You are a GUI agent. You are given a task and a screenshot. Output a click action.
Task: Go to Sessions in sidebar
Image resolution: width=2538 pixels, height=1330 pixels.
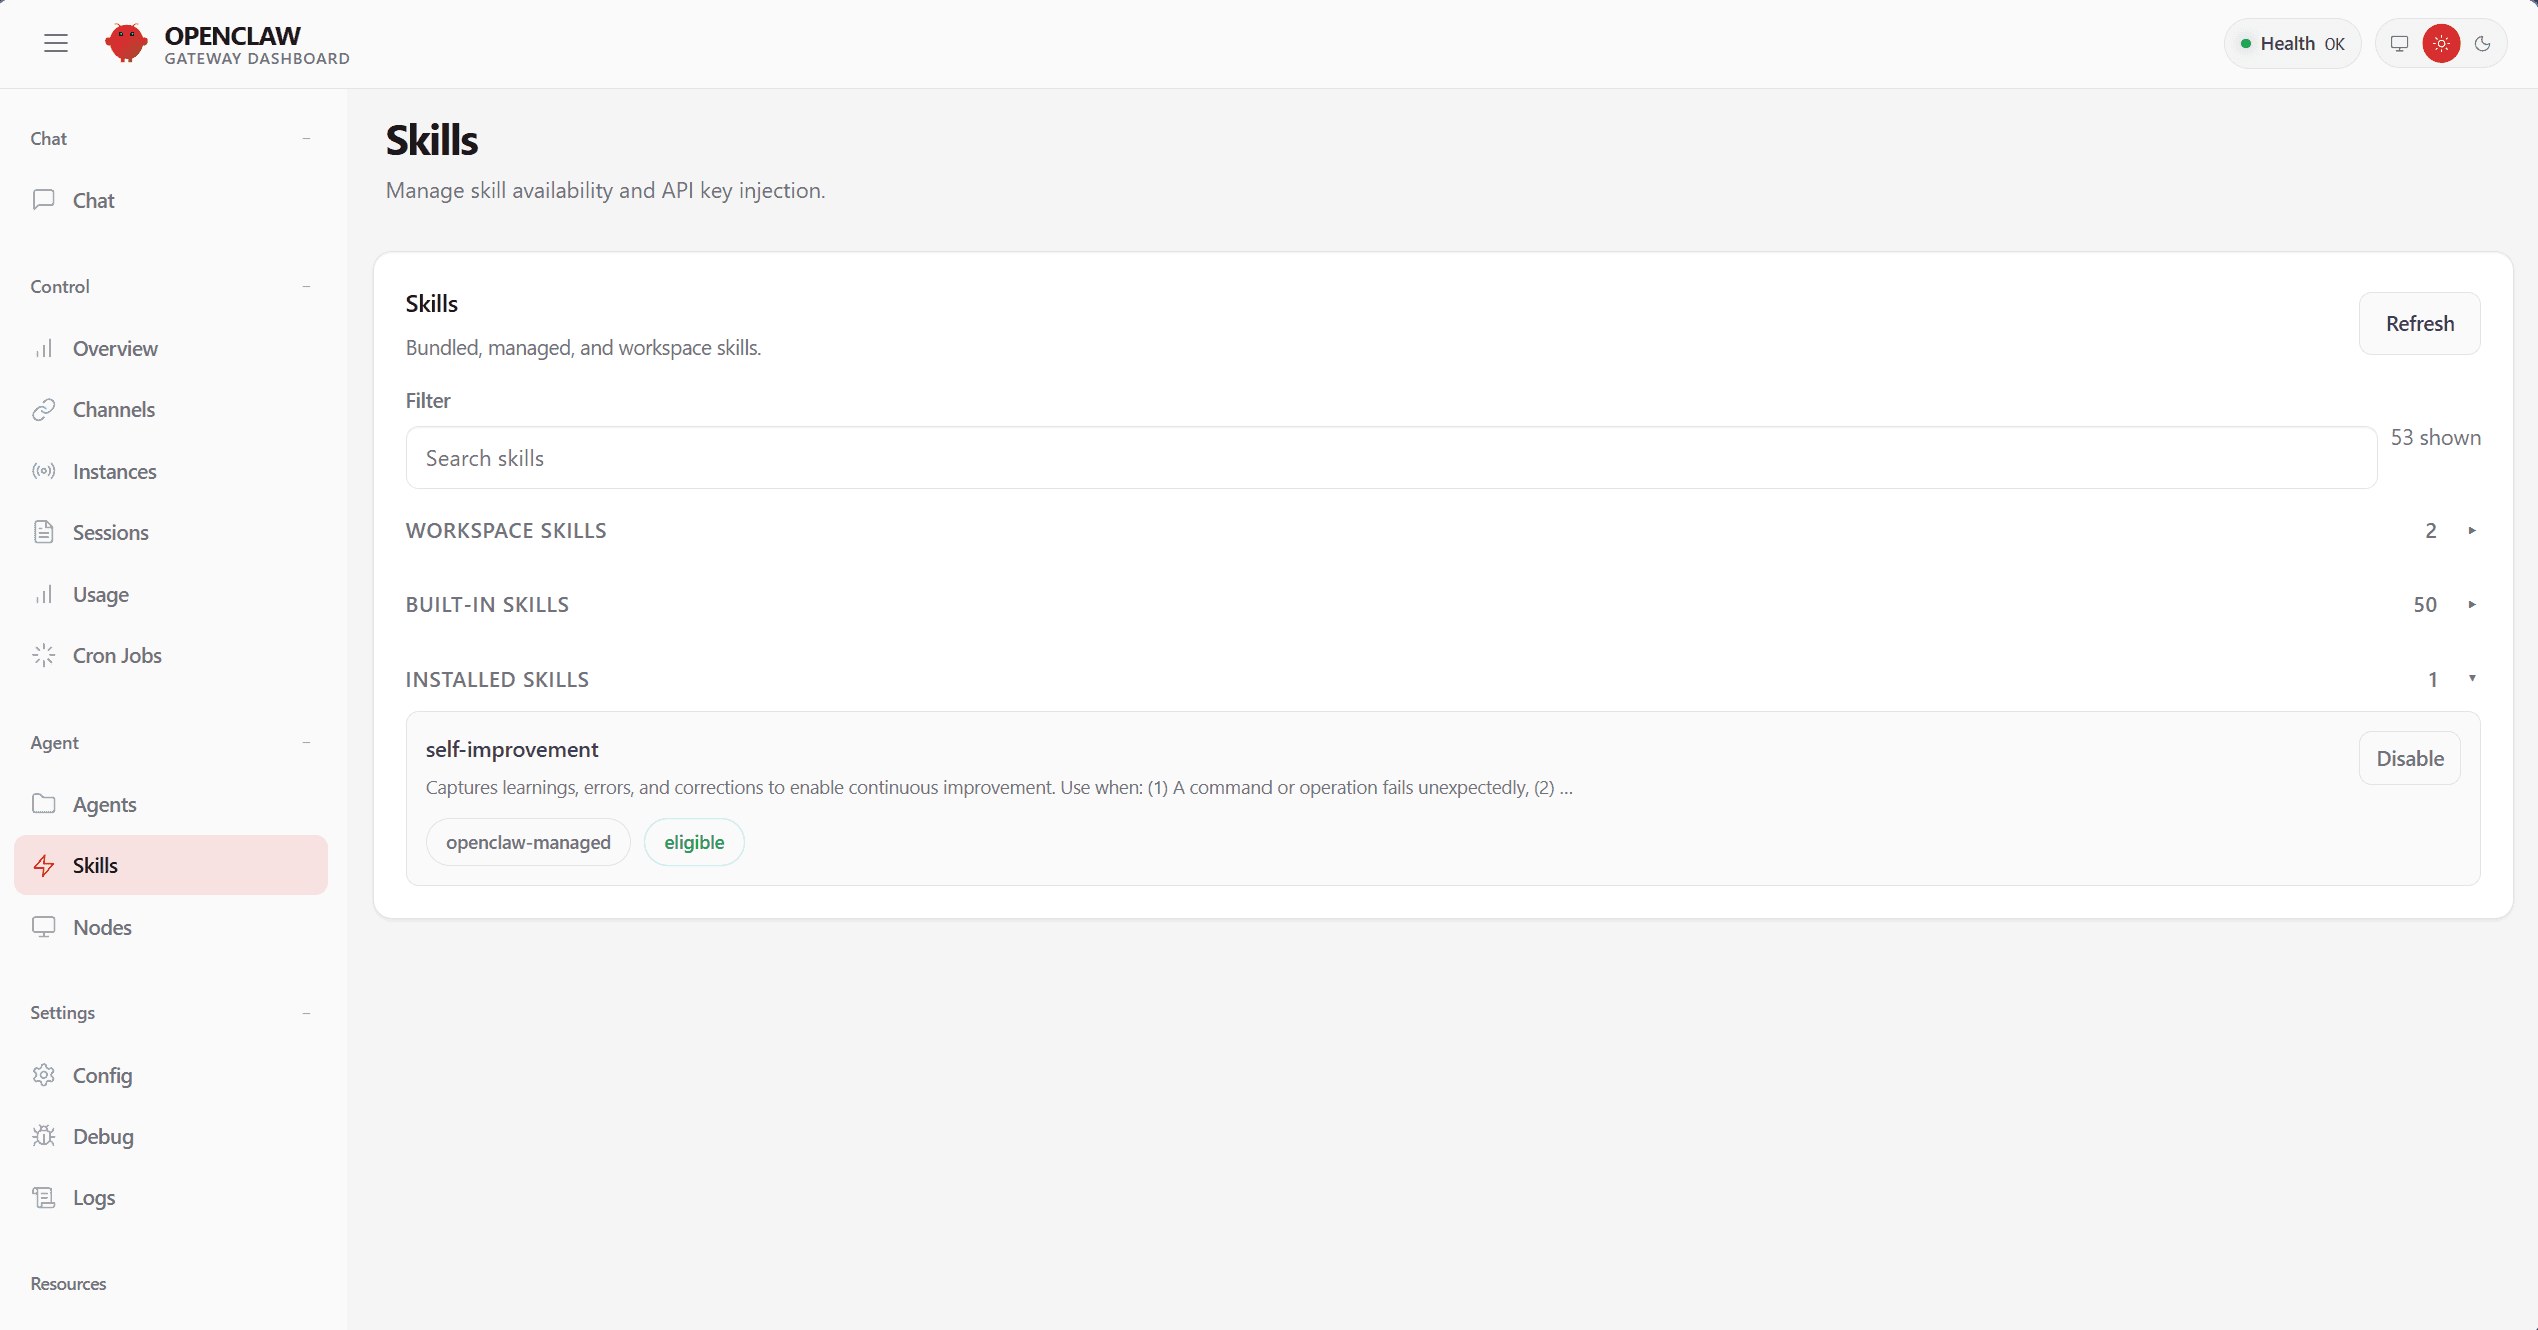(x=110, y=533)
